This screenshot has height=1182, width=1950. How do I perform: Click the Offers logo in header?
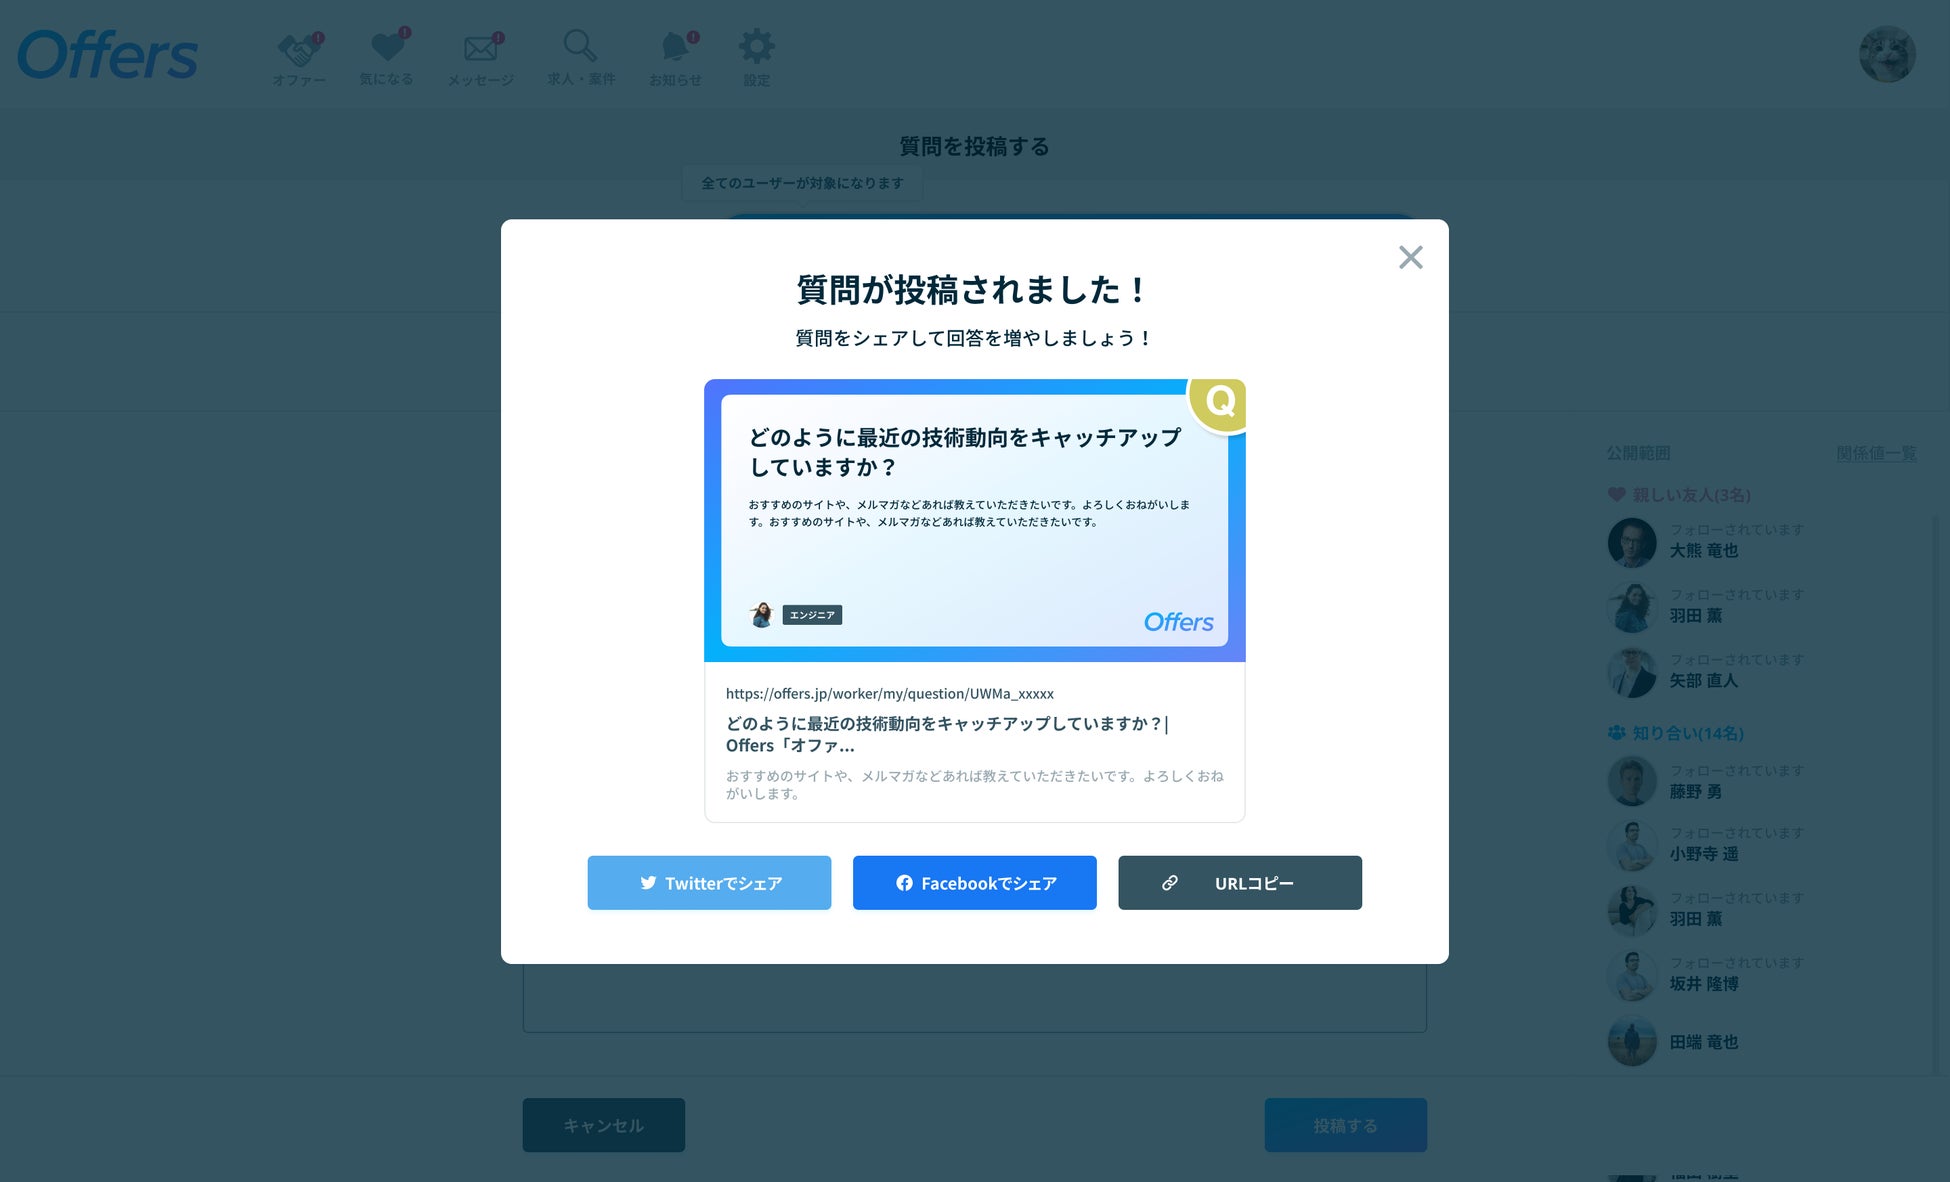pos(108,55)
